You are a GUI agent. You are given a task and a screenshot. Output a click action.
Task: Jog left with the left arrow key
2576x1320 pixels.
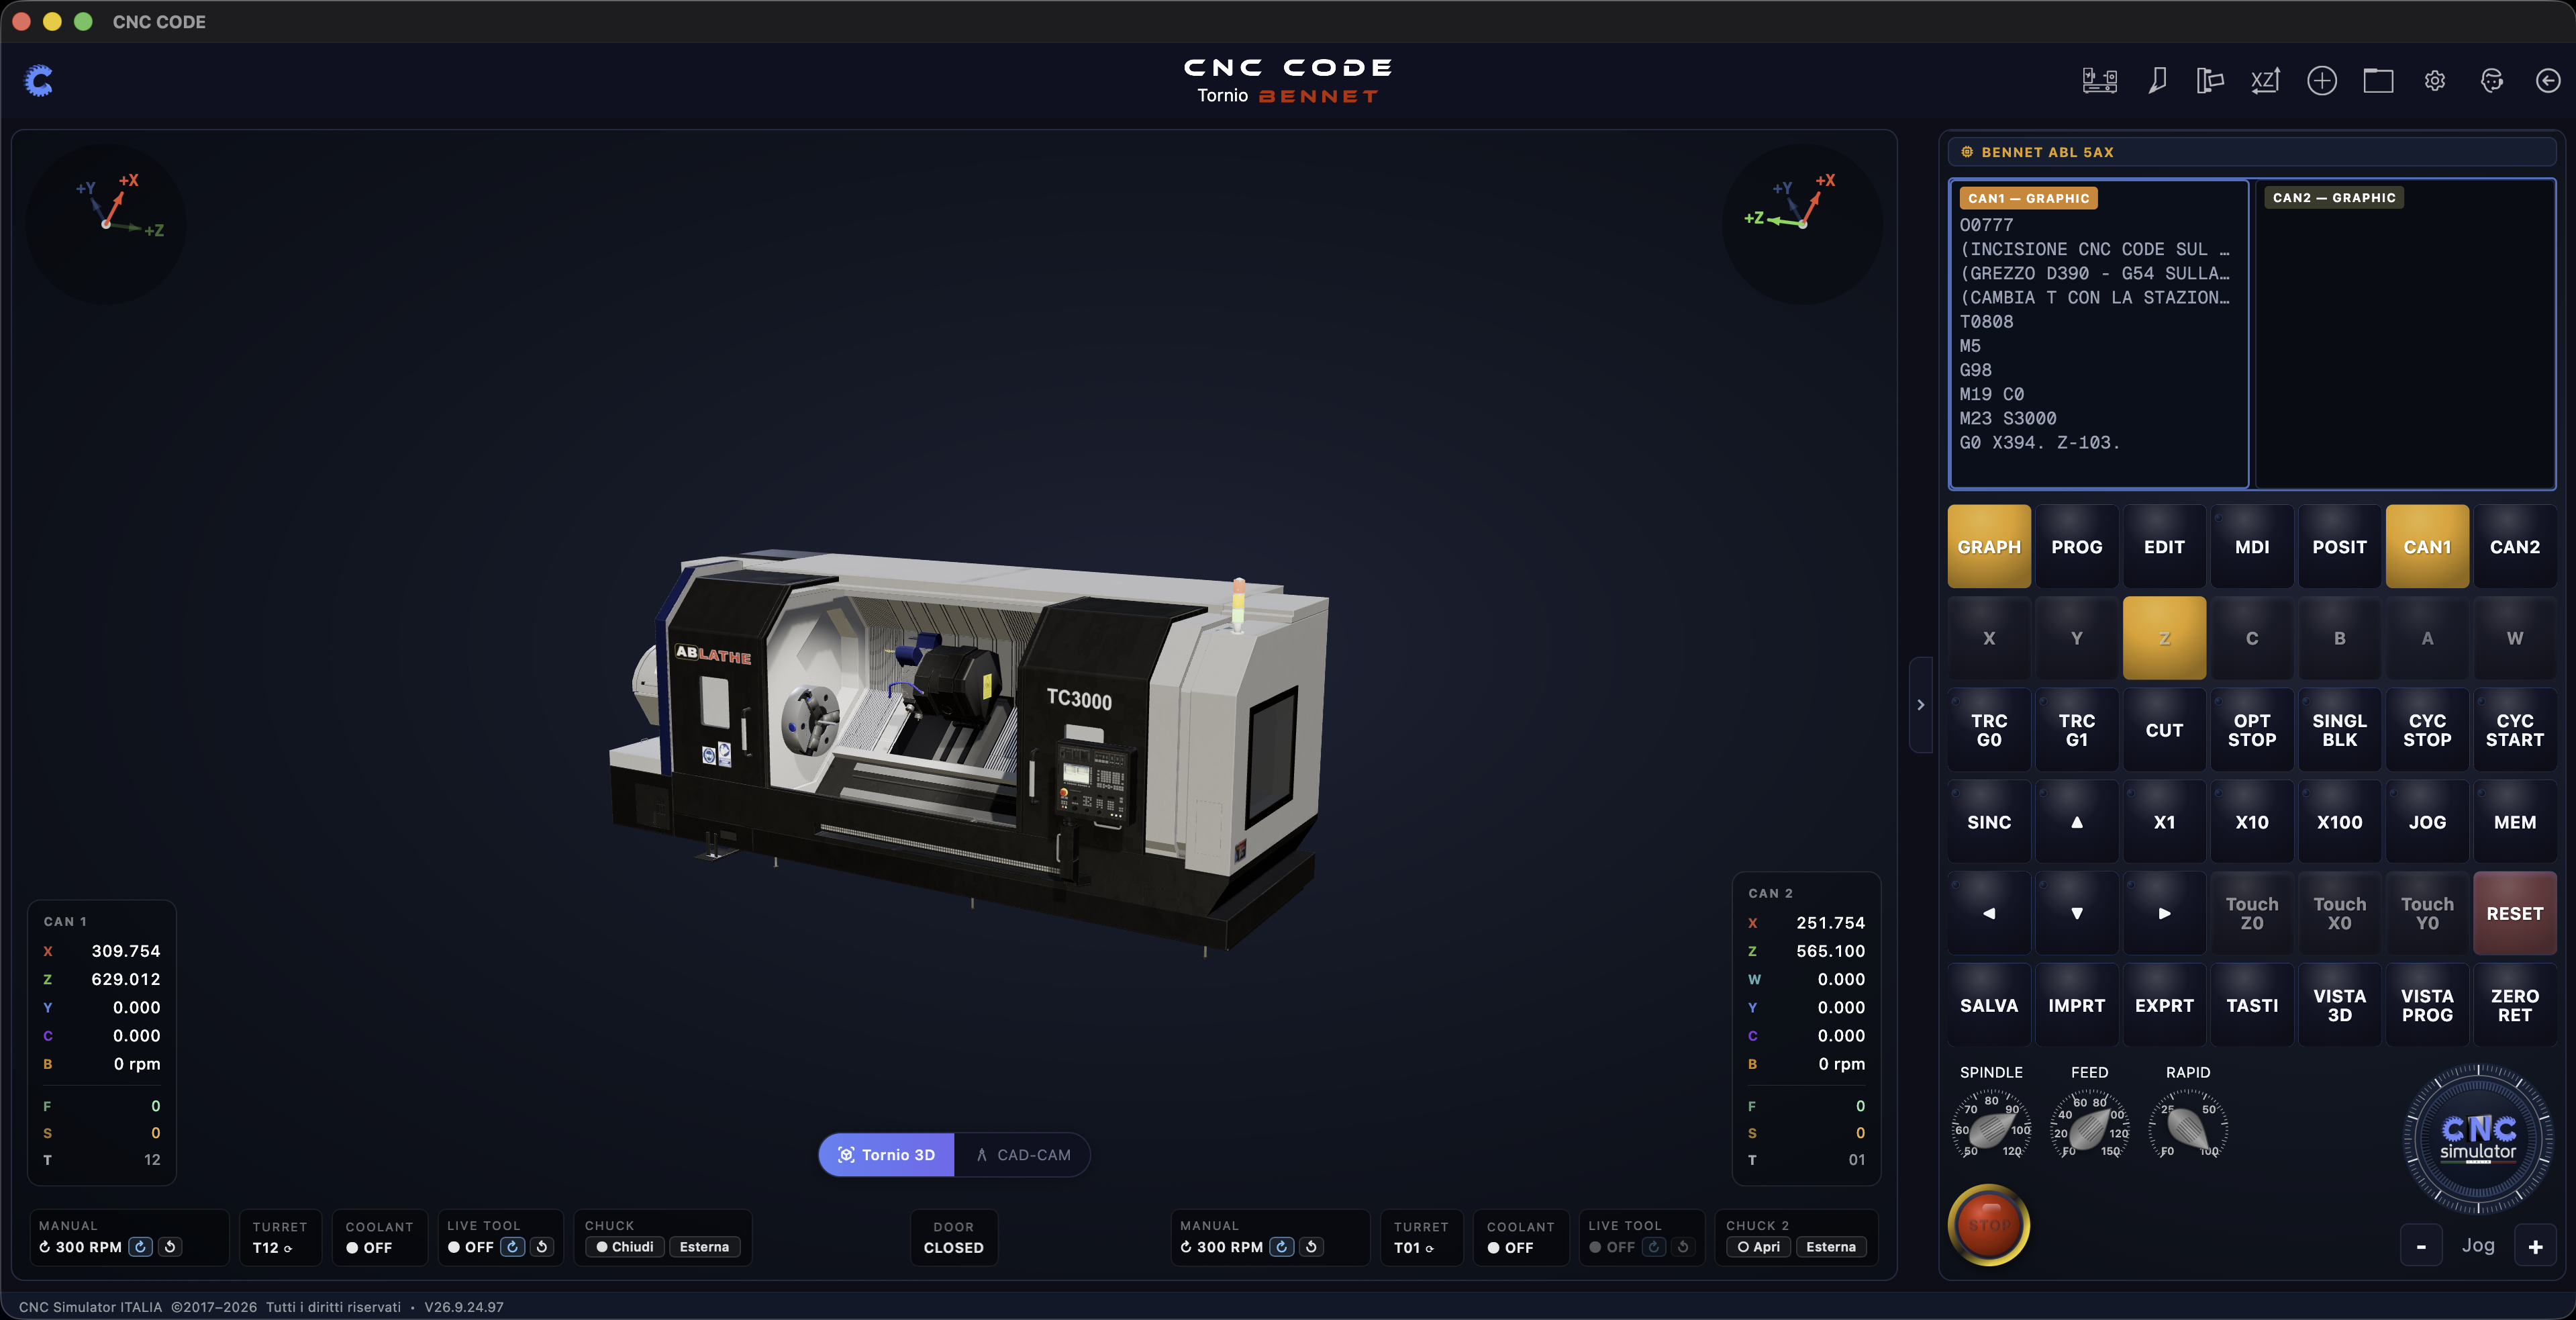coord(1989,913)
